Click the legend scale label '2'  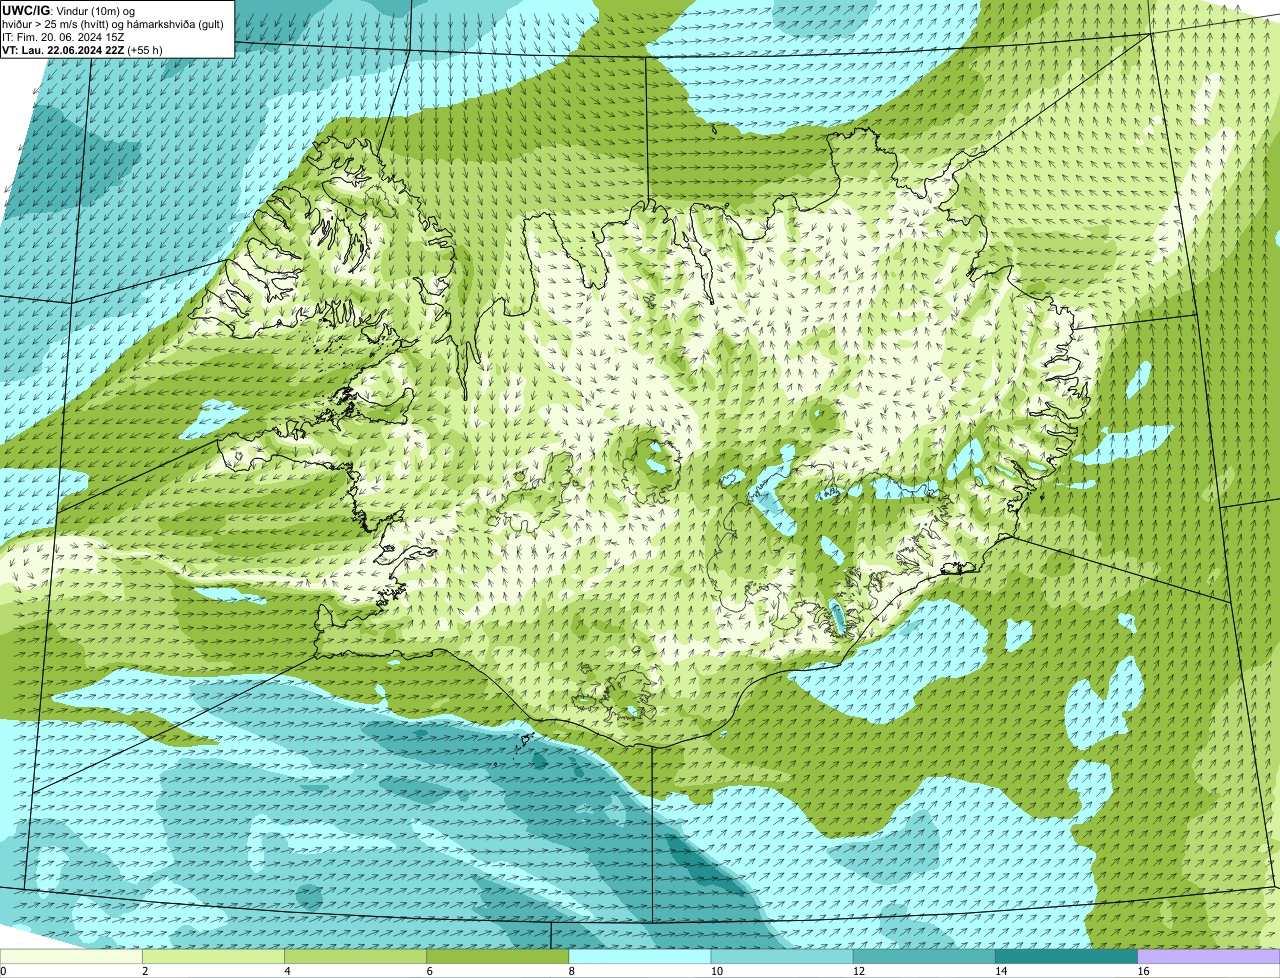click(145, 971)
